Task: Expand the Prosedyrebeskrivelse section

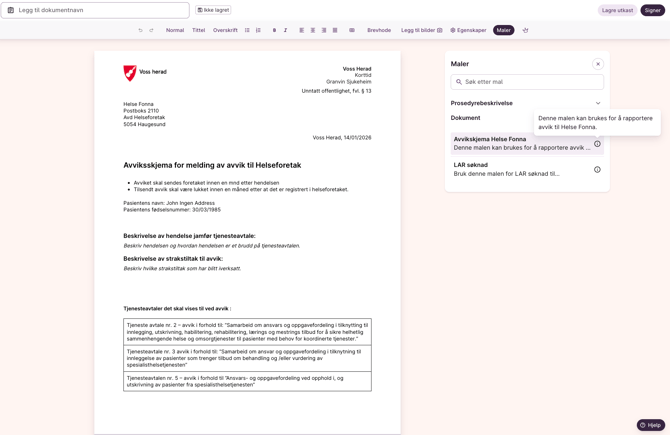Action: [x=598, y=103]
